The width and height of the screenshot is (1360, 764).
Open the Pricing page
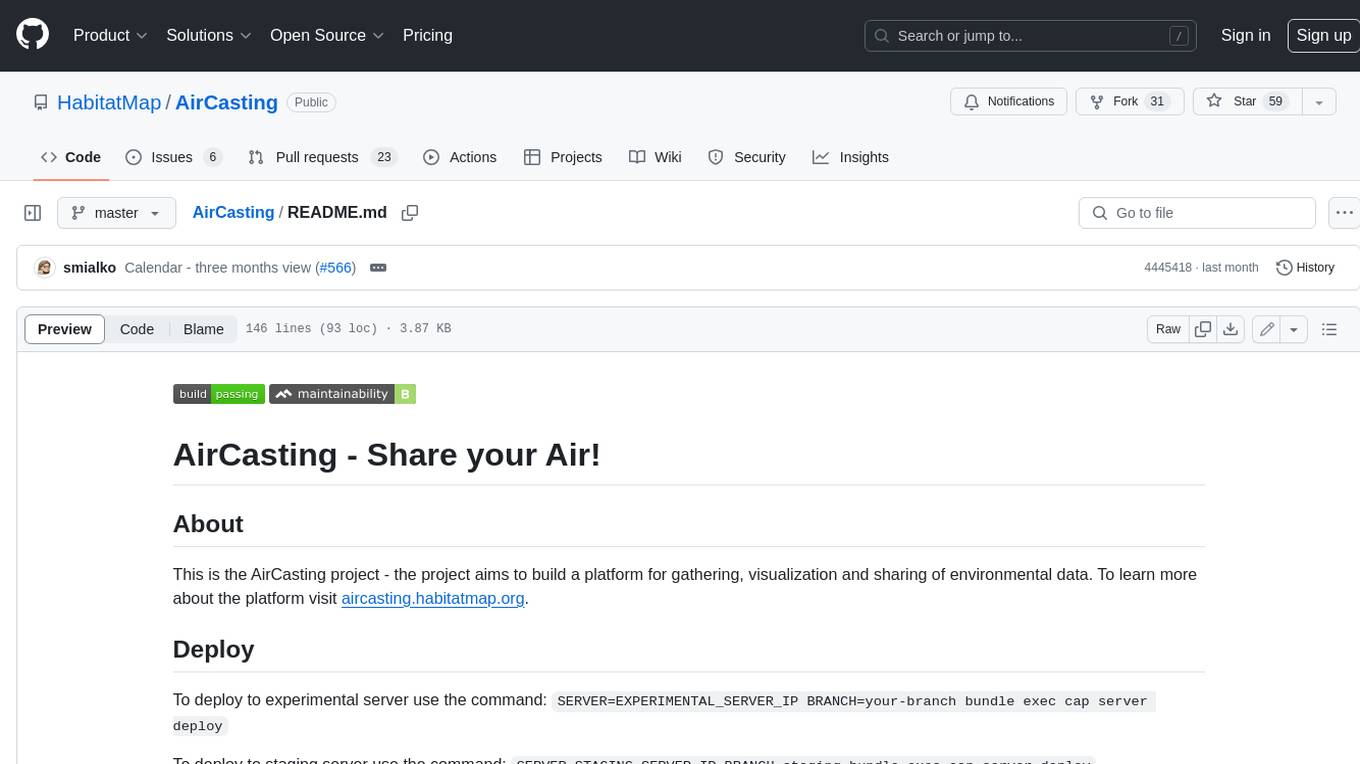coord(427,35)
